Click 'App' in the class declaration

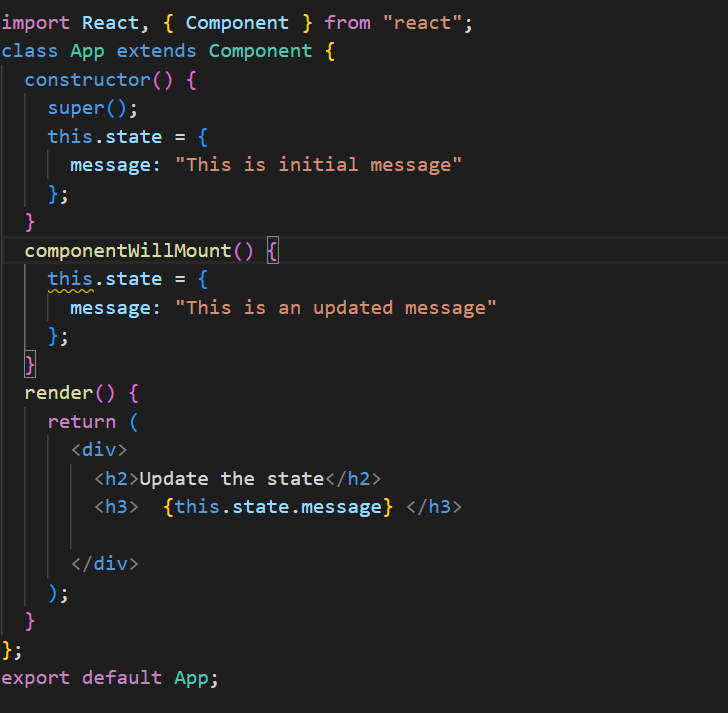click(87, 51)
